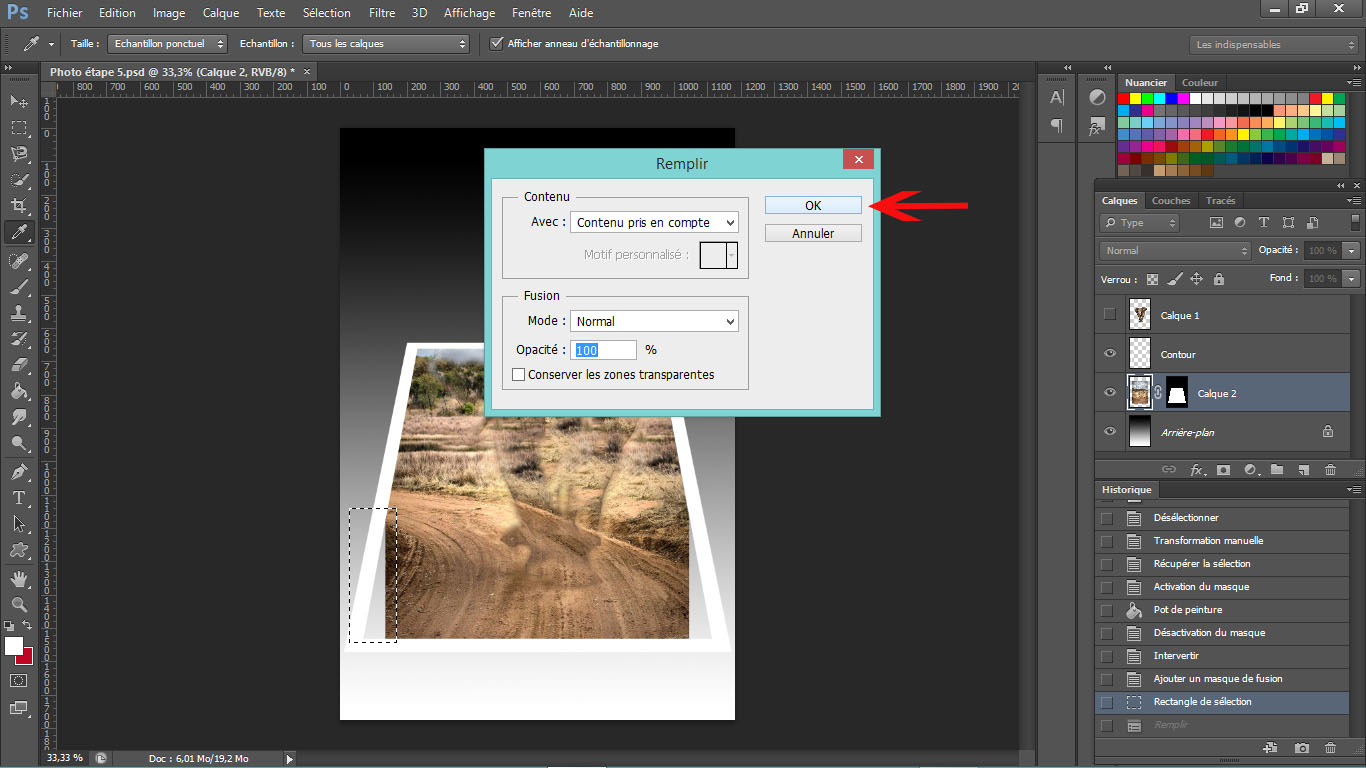1366x768 pixels.
Task: Uncheck Afficher anneau d'échantillonnage
Action: click(x=497, y=43)
